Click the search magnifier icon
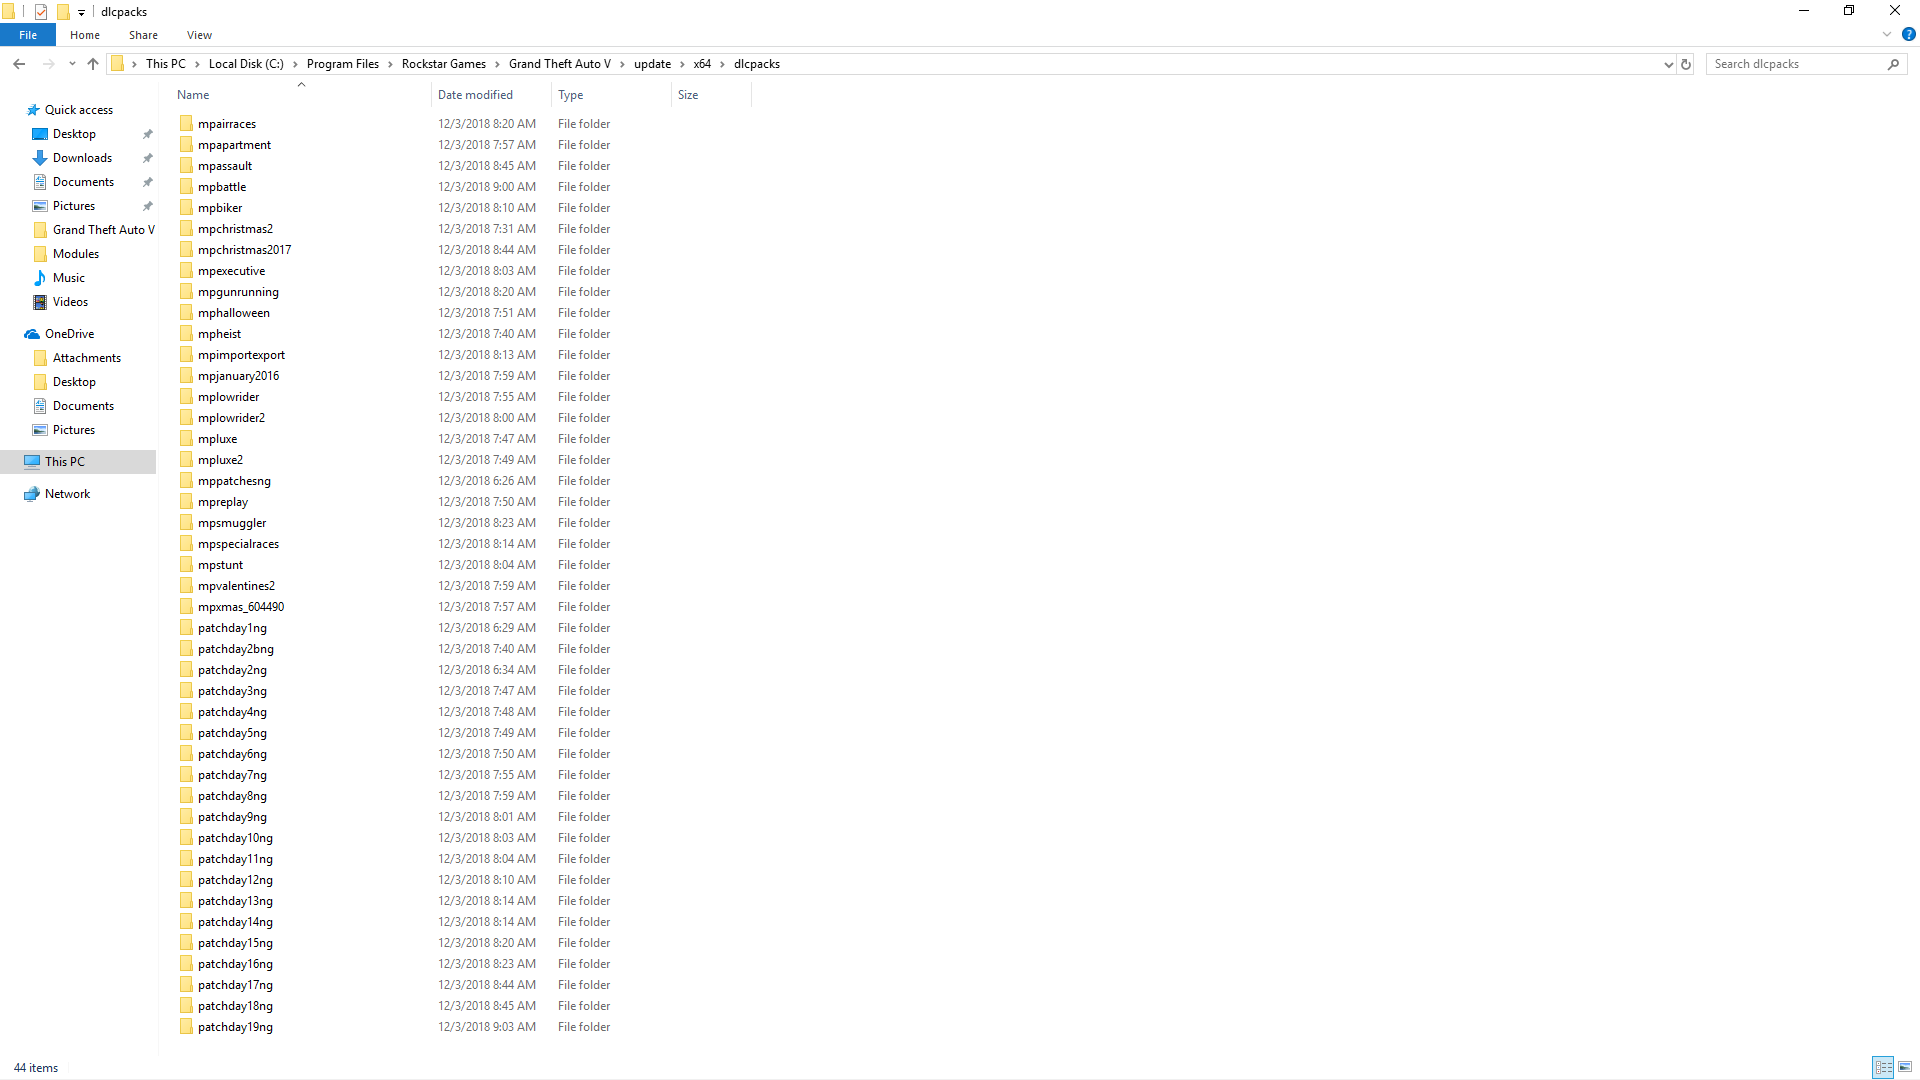 click(1893, 63)
